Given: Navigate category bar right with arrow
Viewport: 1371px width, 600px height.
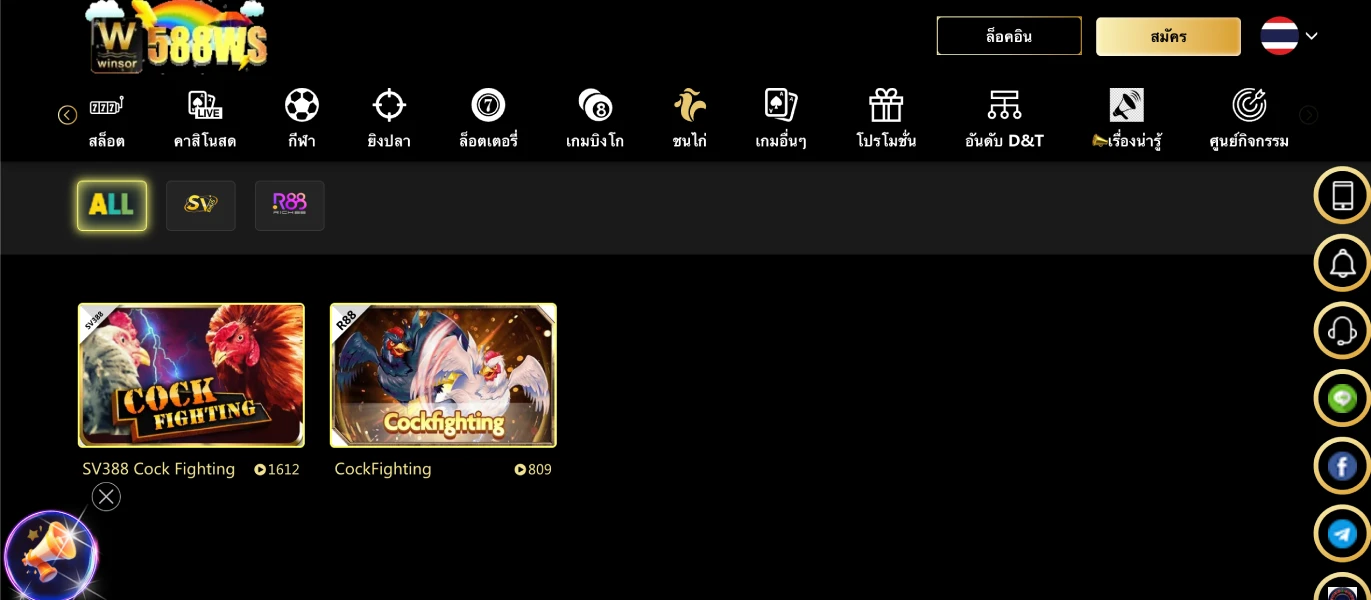Looking at the screenshot, I should point(1308,115).
